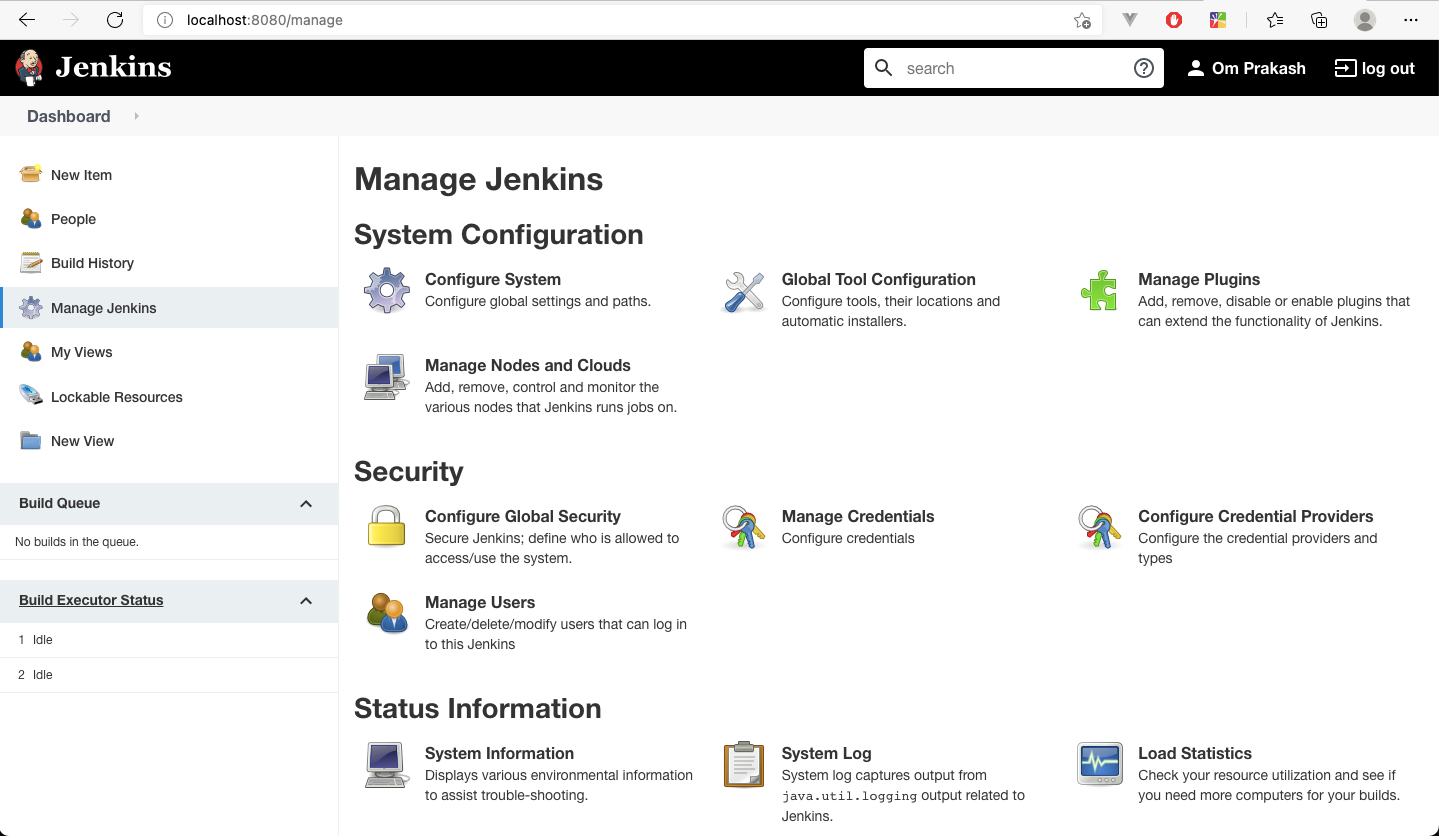This screenshot has width=1439, height=836.
Task: Open New Item in the sidebar
Action: click(x=81, y=175)
